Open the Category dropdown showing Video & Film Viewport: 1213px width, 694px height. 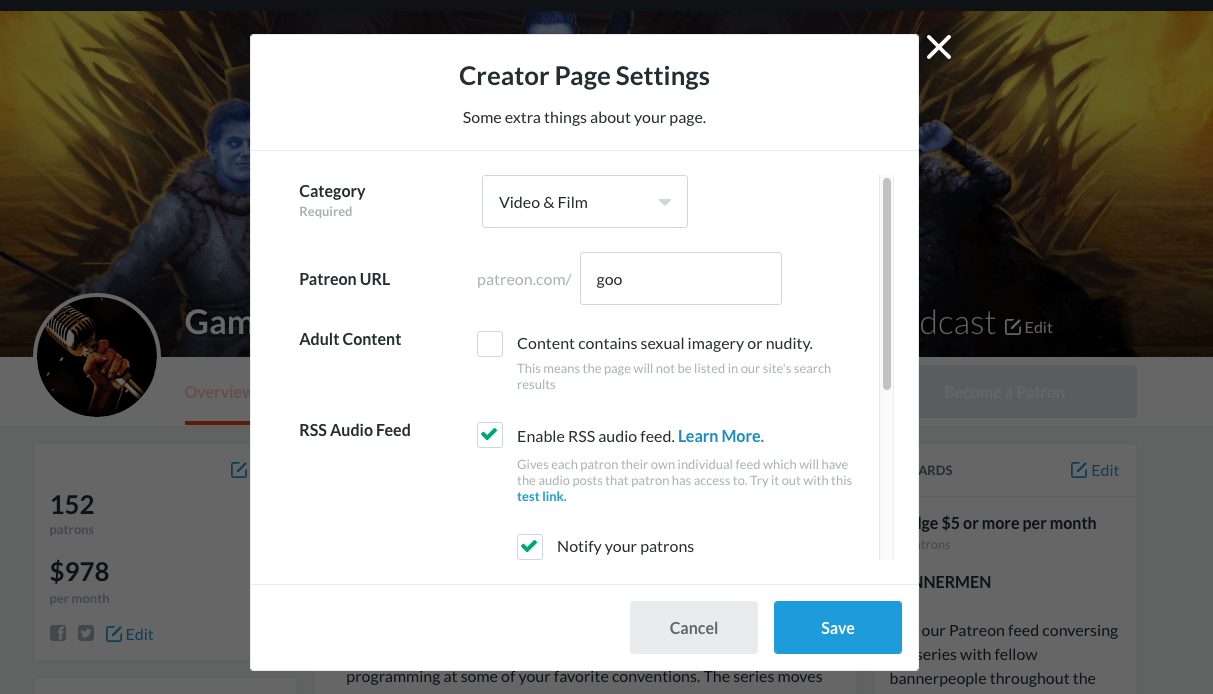click(584, 202)
